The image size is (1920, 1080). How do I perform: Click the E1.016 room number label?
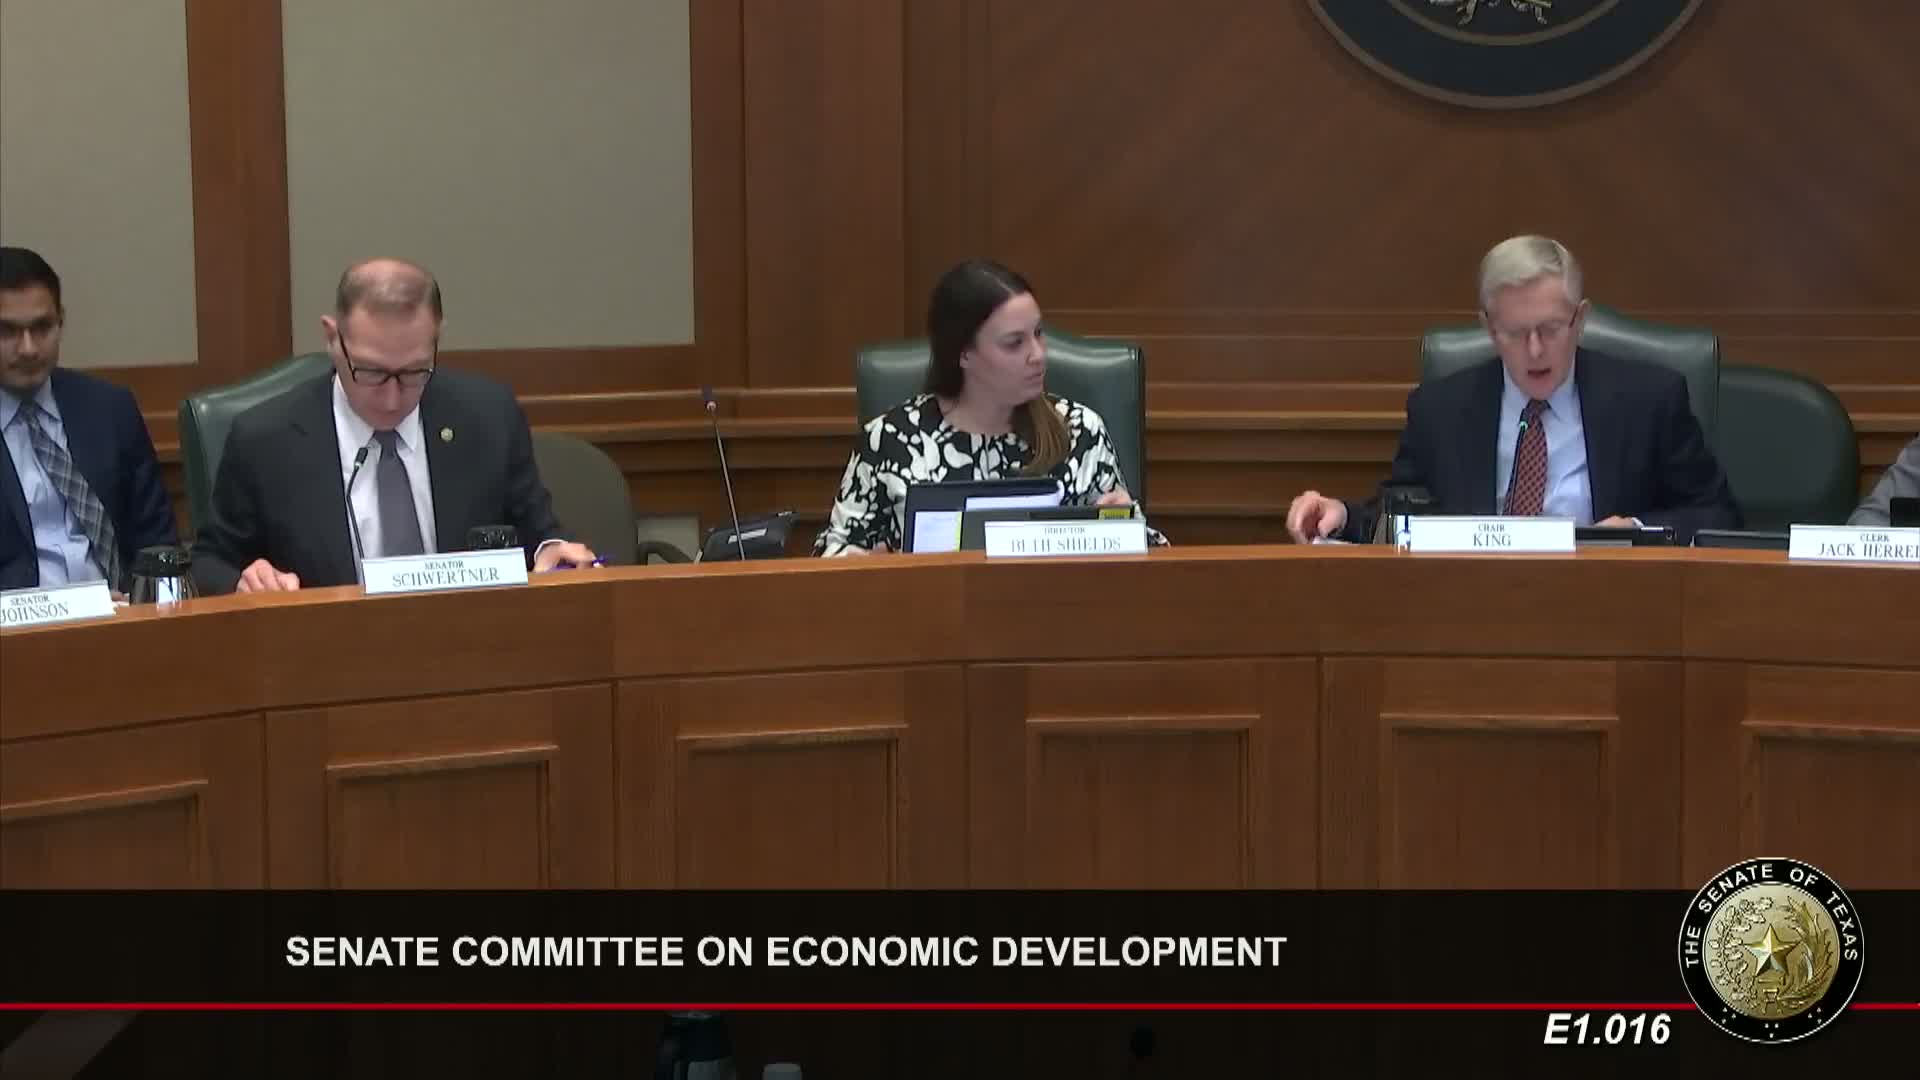pos(1607,1029)
